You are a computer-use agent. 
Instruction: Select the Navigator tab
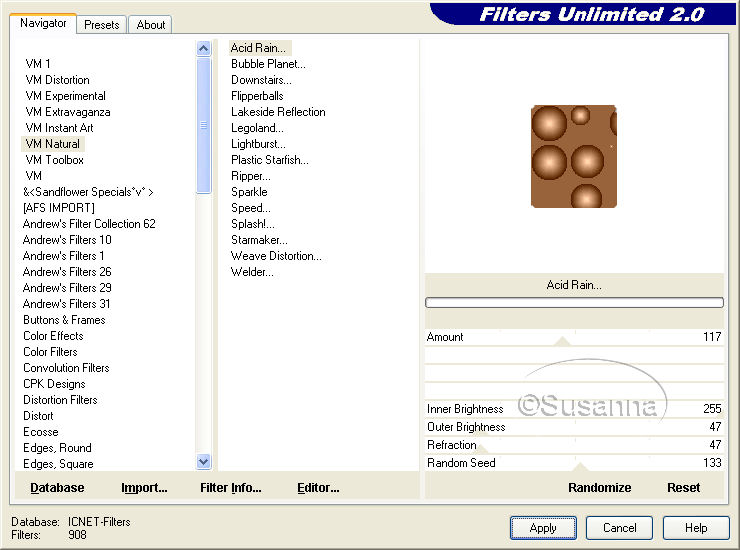tap(43, 23)
